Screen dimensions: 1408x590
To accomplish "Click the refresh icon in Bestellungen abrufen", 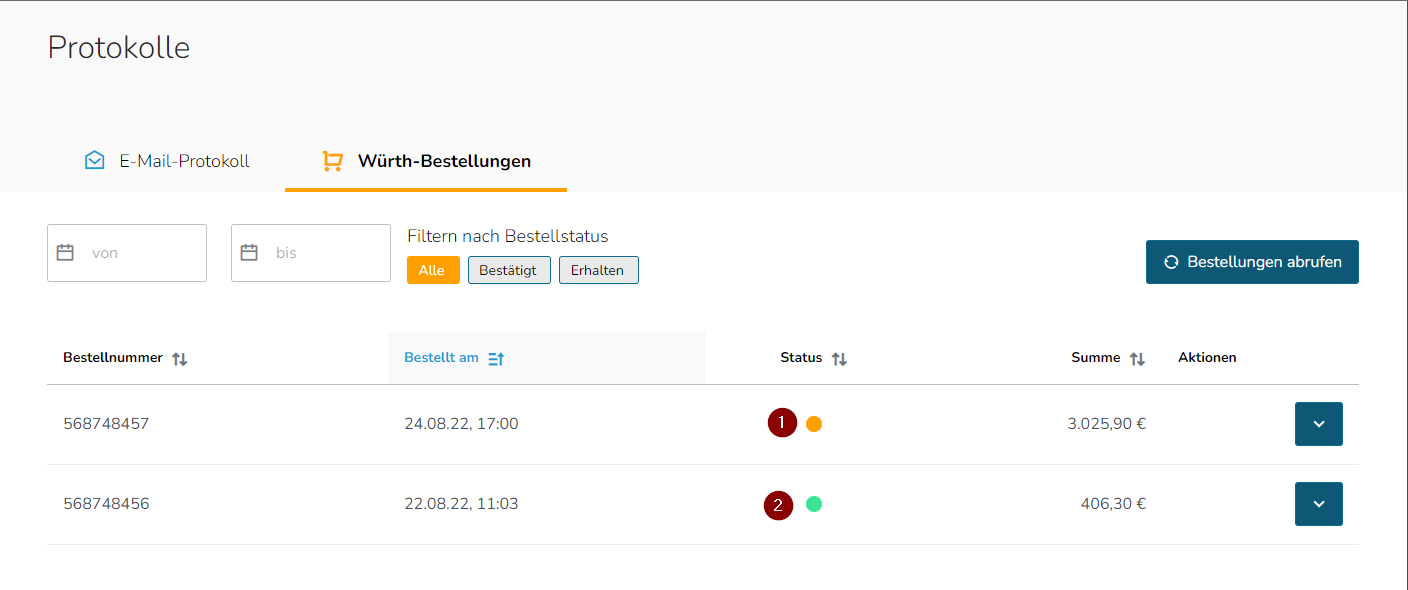I will [1171, 262].
